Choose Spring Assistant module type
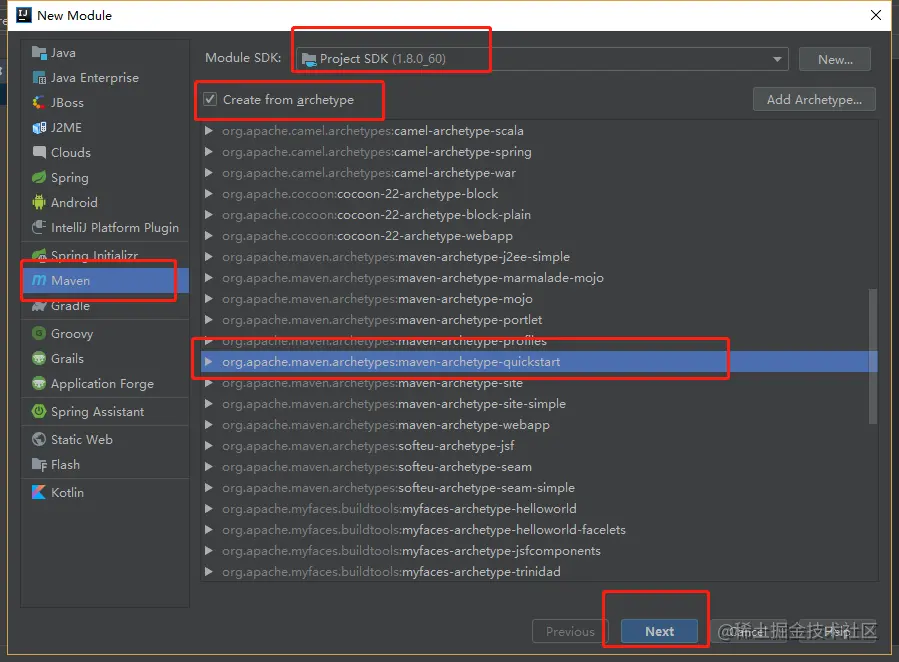 coord(105,412)
